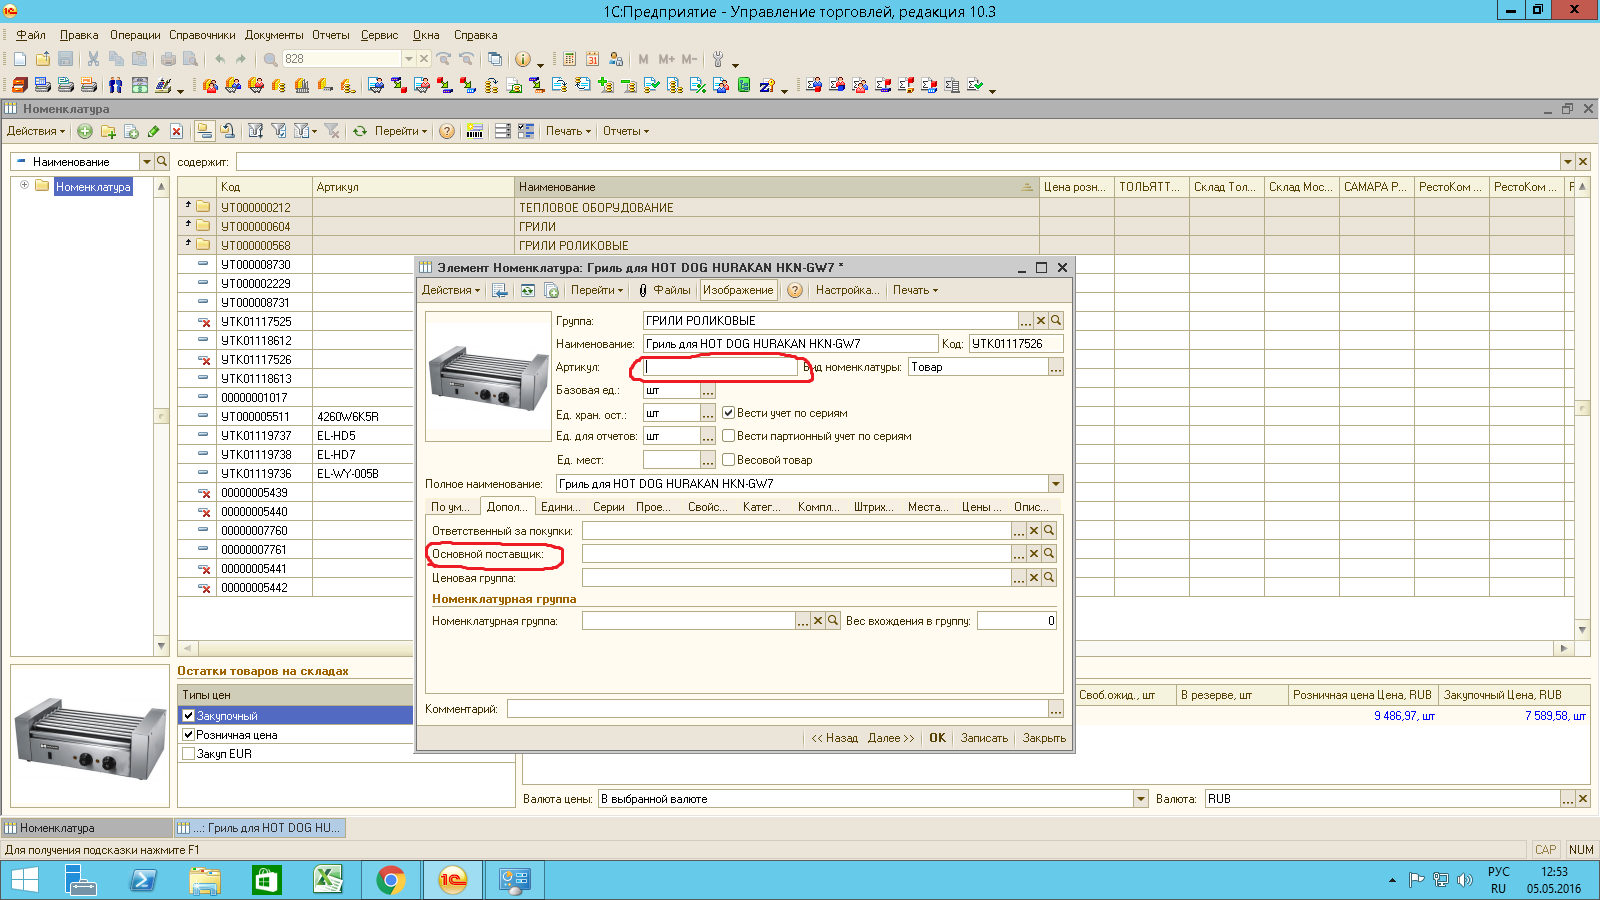
Task: Click the barcode icon in Номенклатура toolbar
Action: [x=475, y=131]
